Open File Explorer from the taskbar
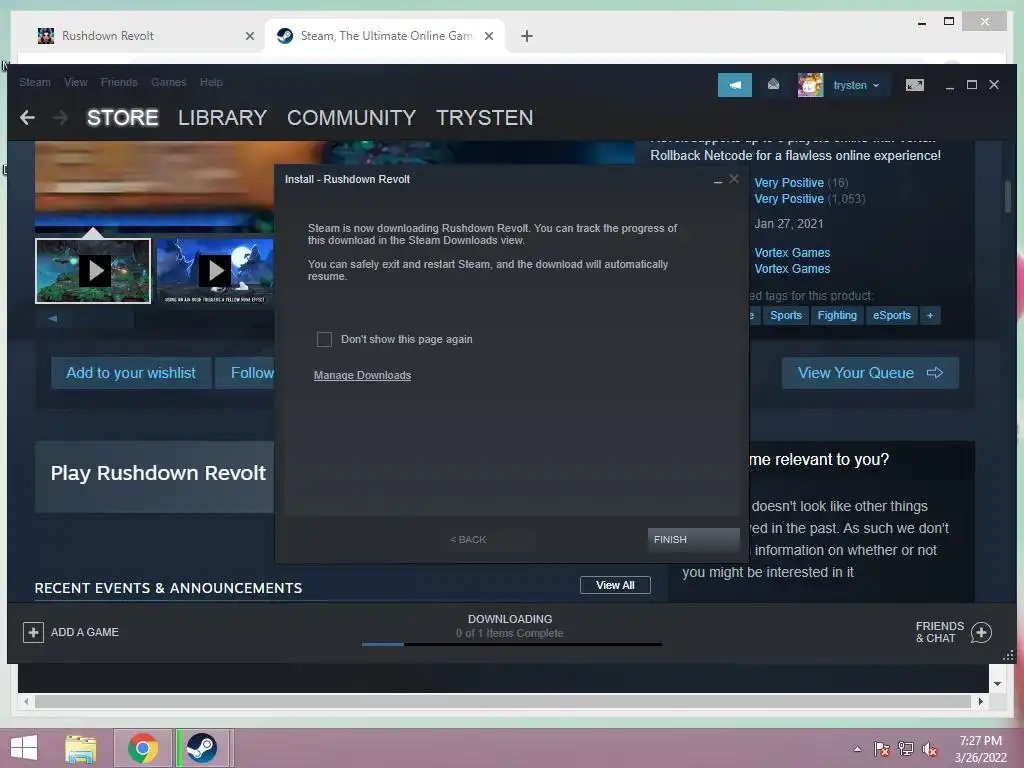This screenshot has width=1024, height=768. pos(80,748)
